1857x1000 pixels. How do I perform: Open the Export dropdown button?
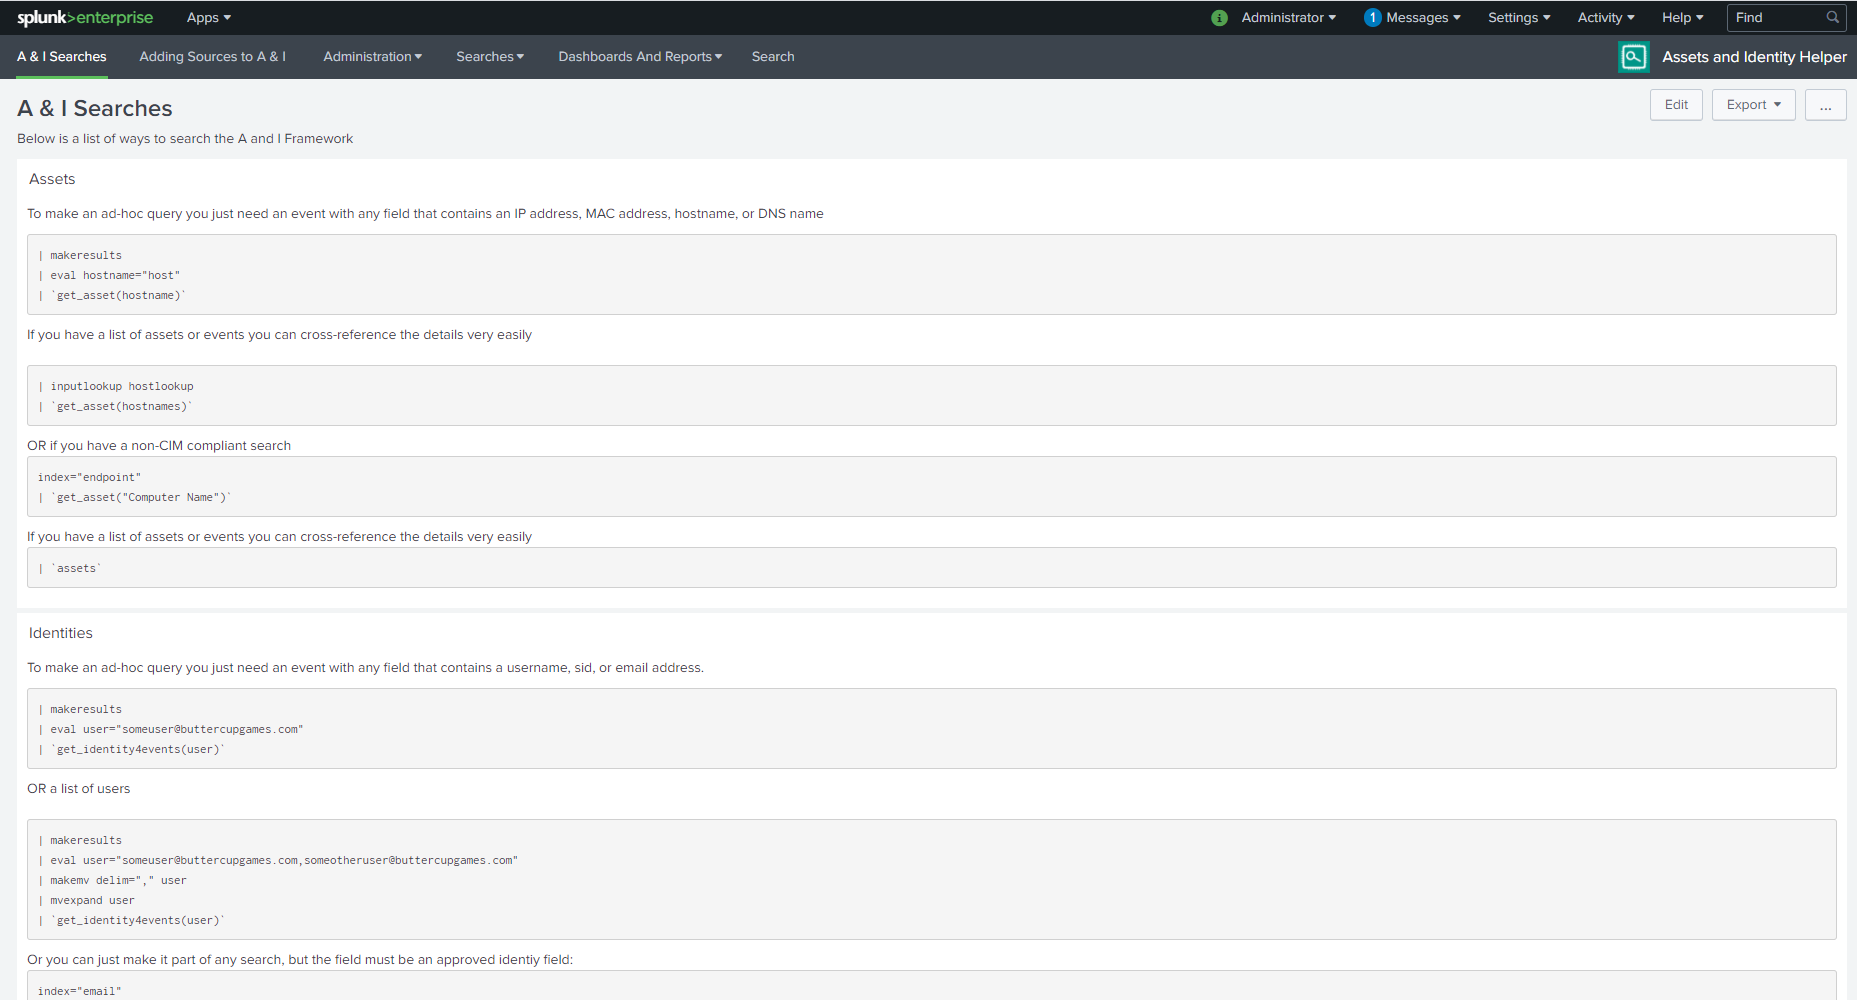(1754, 105)
